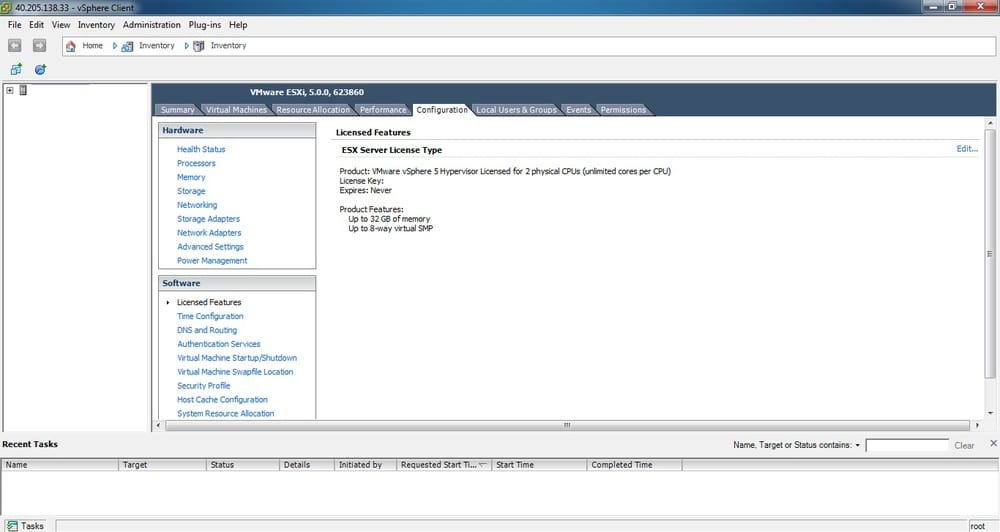Open Storage Adapters link
Viewport: 1000px width, 532px height.
tap(209, 219)
